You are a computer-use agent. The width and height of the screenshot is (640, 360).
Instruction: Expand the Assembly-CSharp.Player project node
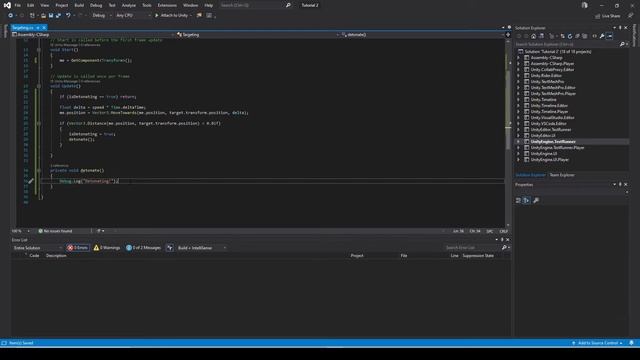pyautogui.click(x=519, y=64)
